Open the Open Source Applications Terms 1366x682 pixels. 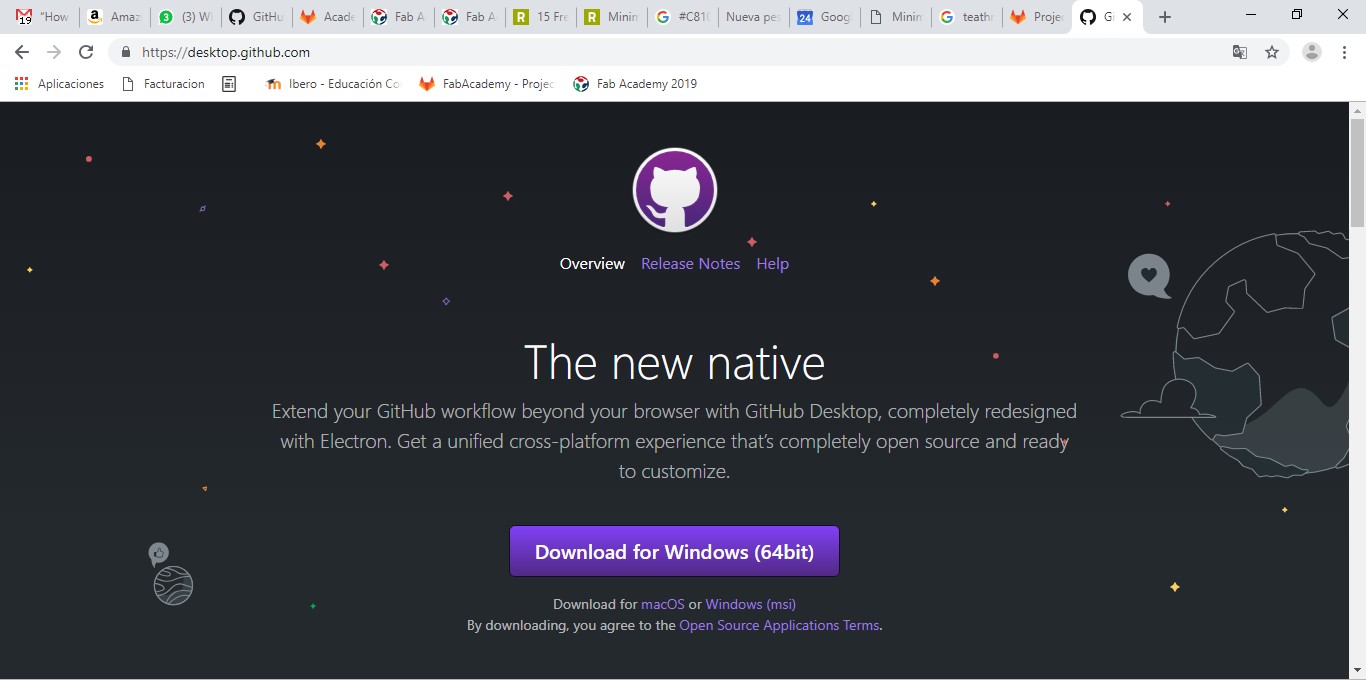(x=779, y=625)
